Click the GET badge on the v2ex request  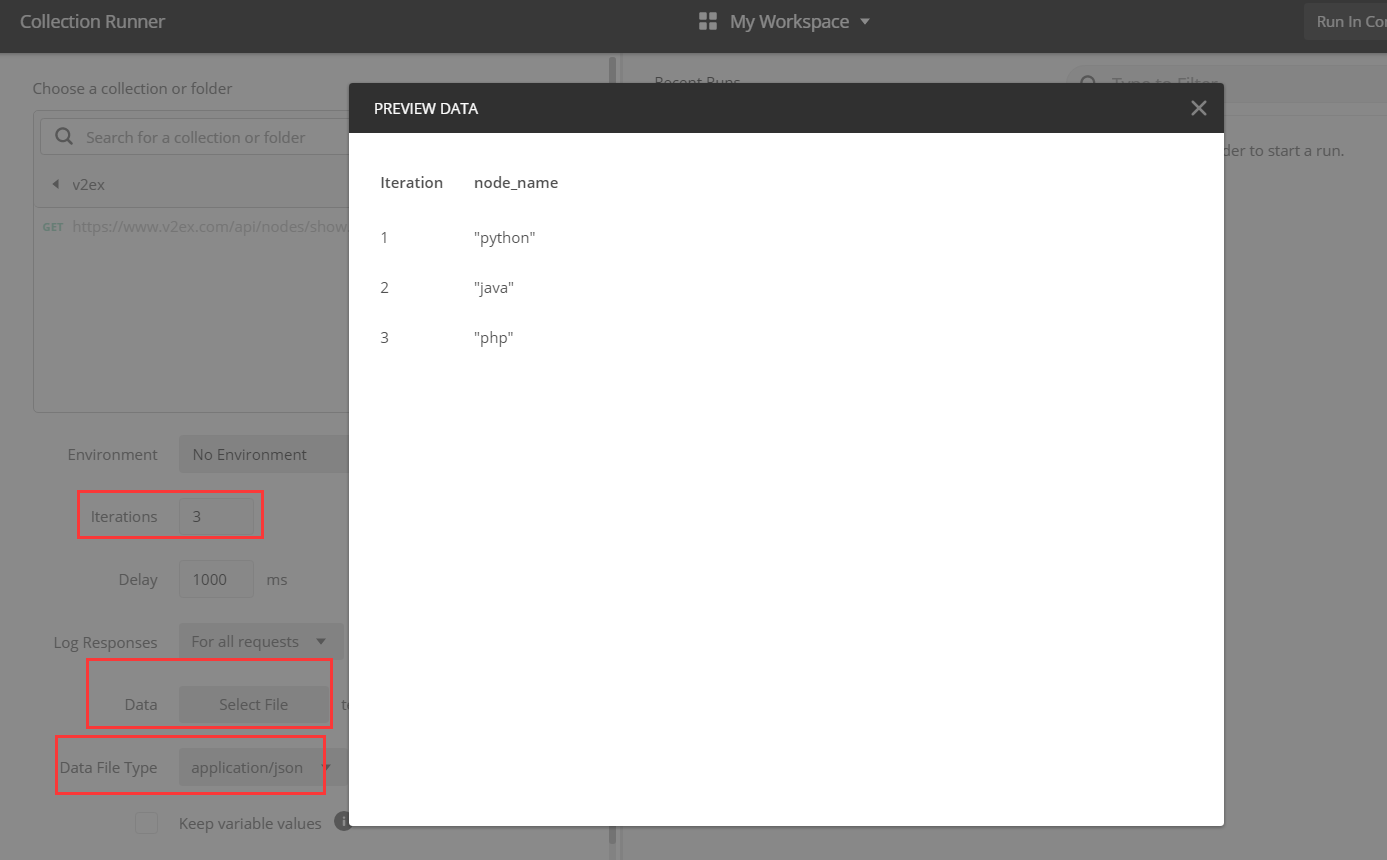(53, 226)
